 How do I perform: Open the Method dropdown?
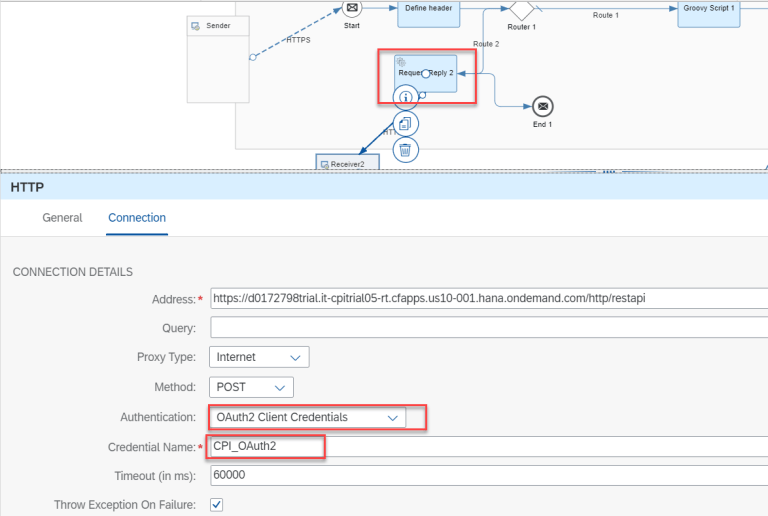coord(251,387)
